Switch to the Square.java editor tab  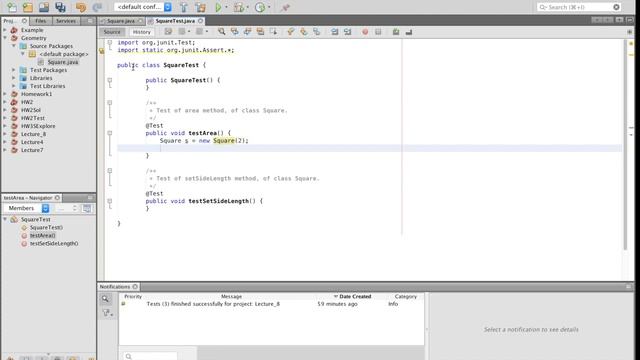(121, 21)
